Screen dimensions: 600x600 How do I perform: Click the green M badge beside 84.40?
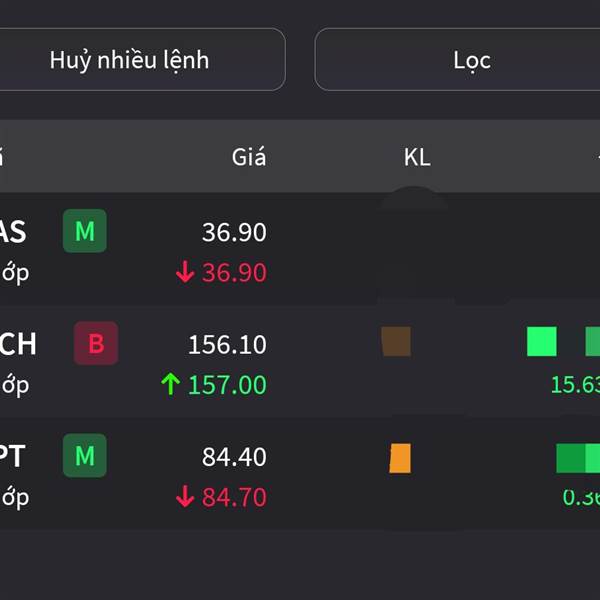click(x=85, y=456)
